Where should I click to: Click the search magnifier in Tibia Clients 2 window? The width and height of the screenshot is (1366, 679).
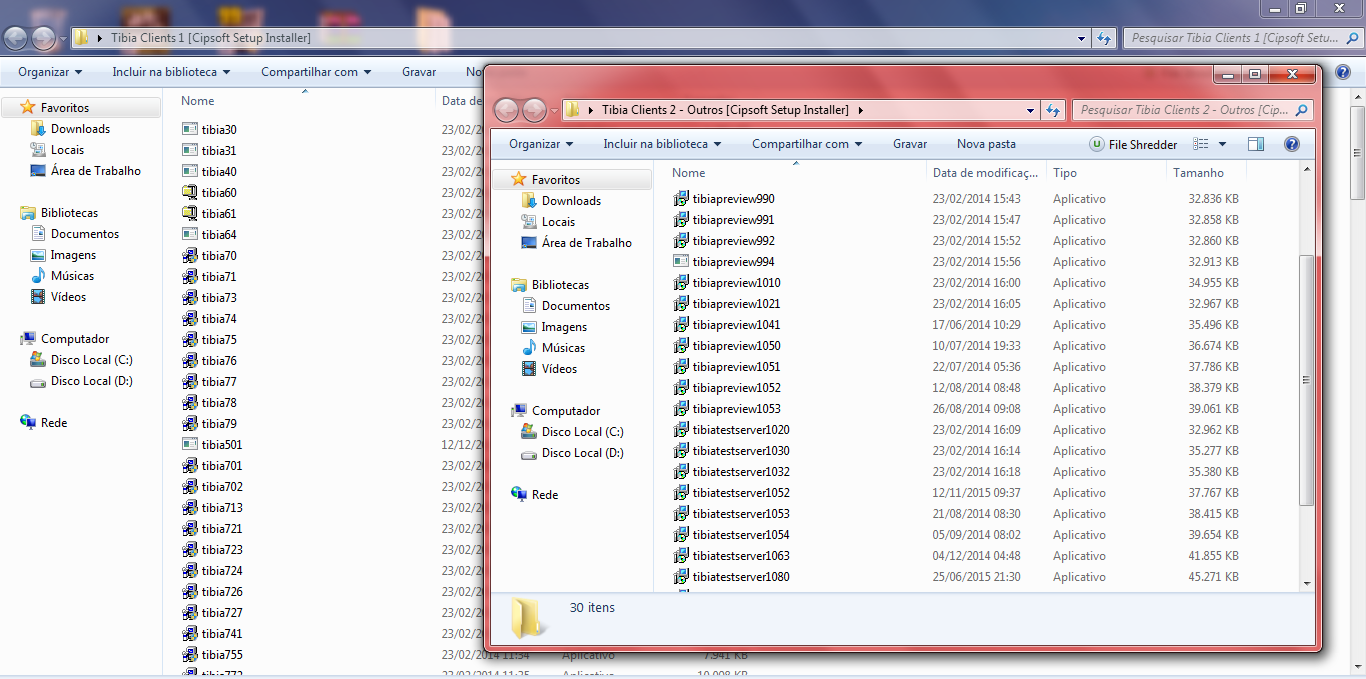click(1301, 110)
